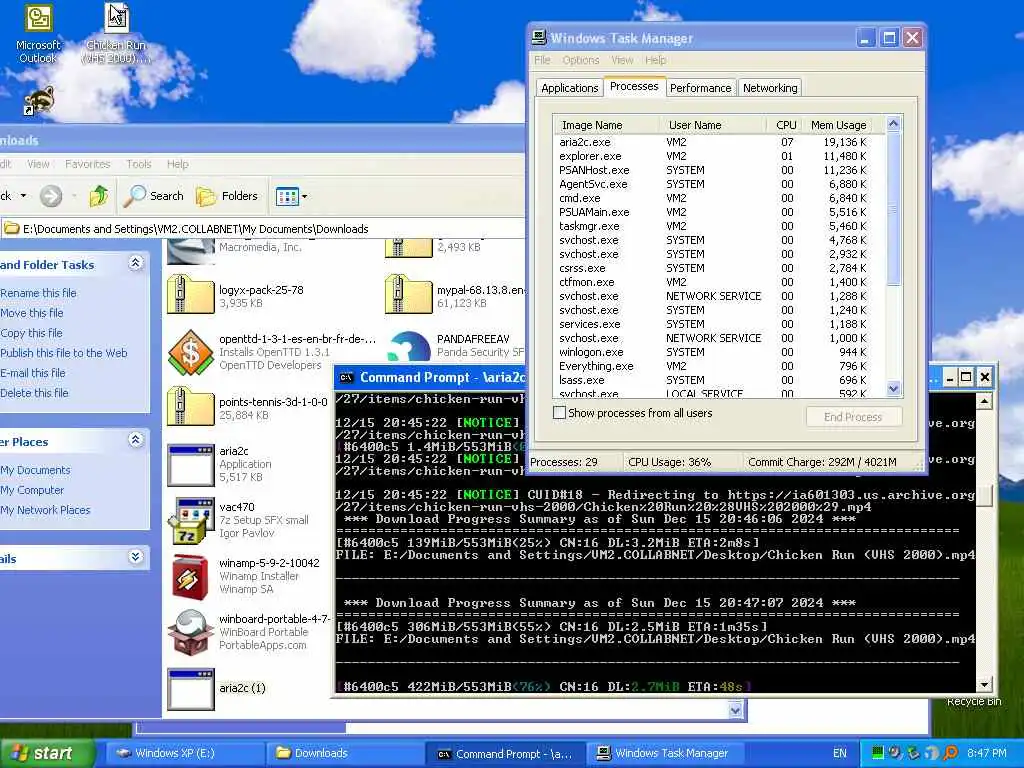Select aria2c.exe process row
The width and height of the screenshot is (1024, 768).
click(x=718, y=142)
